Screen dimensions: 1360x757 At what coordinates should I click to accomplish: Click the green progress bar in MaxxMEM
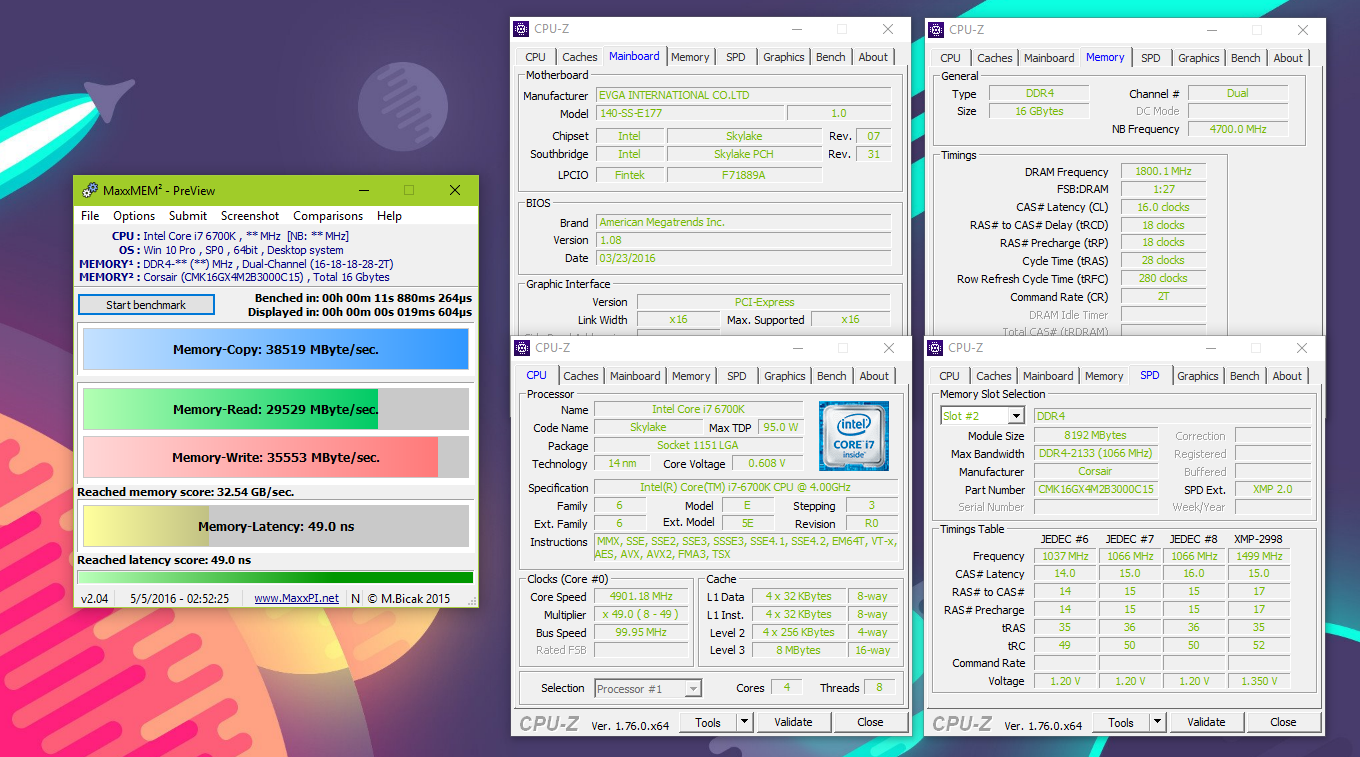pyautogui.click(x=275, y=577)
